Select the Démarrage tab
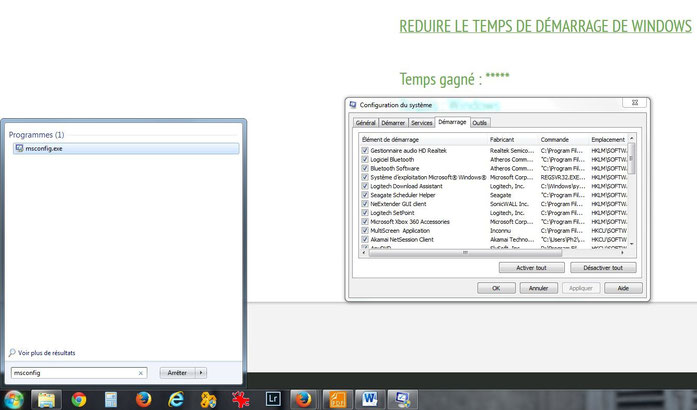The height and width of the screenshot is (410, 697). [x=452, y=122]
